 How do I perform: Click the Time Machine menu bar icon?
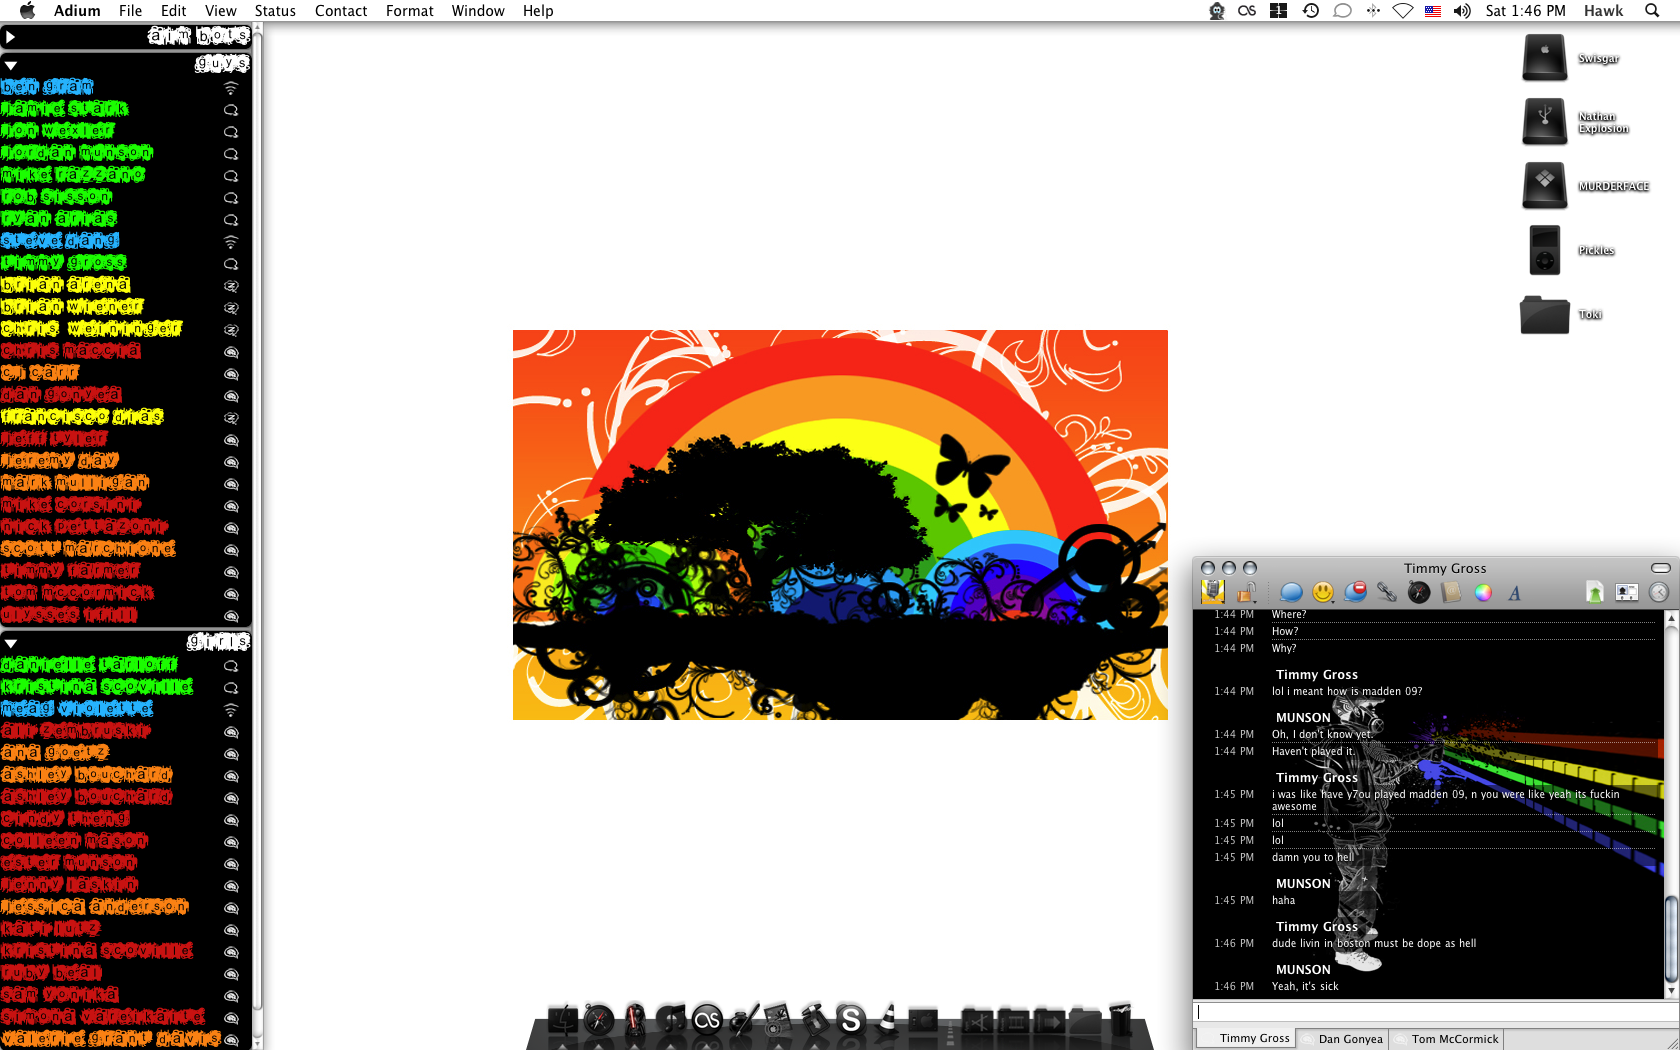point(1310,11)
